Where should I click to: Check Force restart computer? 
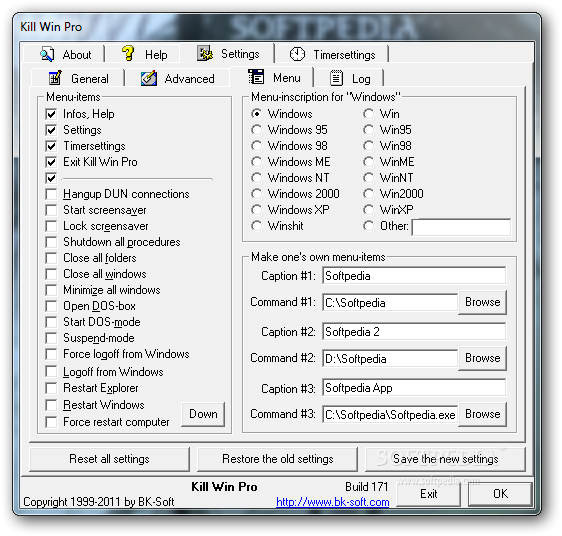(x=51, y=422)
